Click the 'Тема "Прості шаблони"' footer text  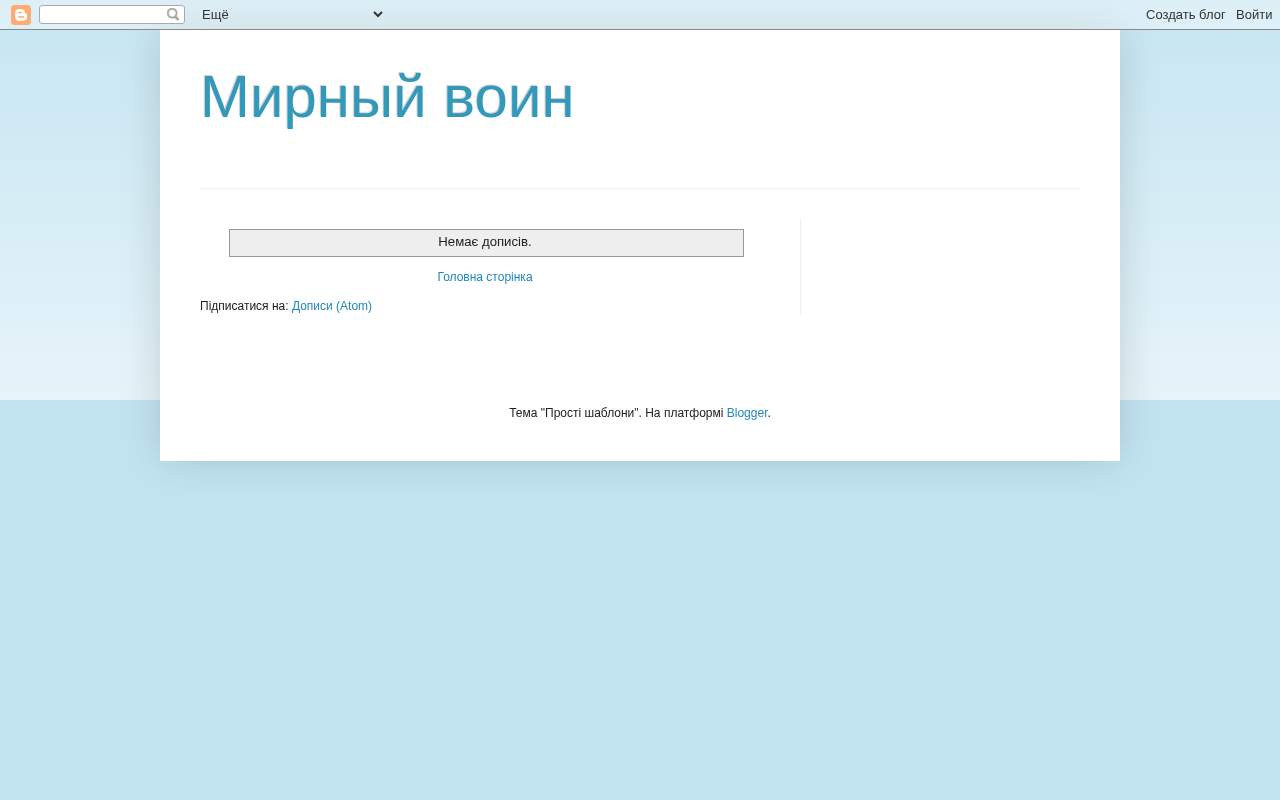click(x=575, y=413)
